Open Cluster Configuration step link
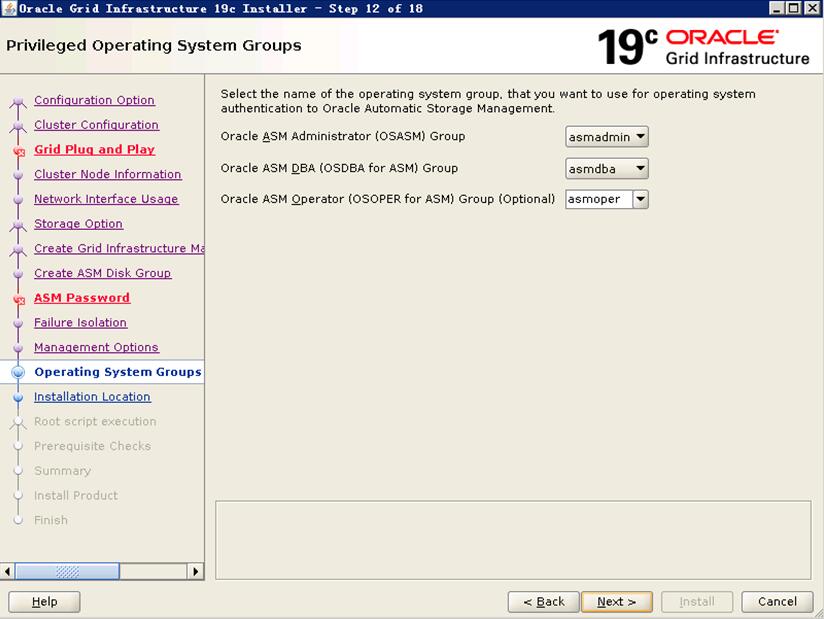 [x=96, y=125]
